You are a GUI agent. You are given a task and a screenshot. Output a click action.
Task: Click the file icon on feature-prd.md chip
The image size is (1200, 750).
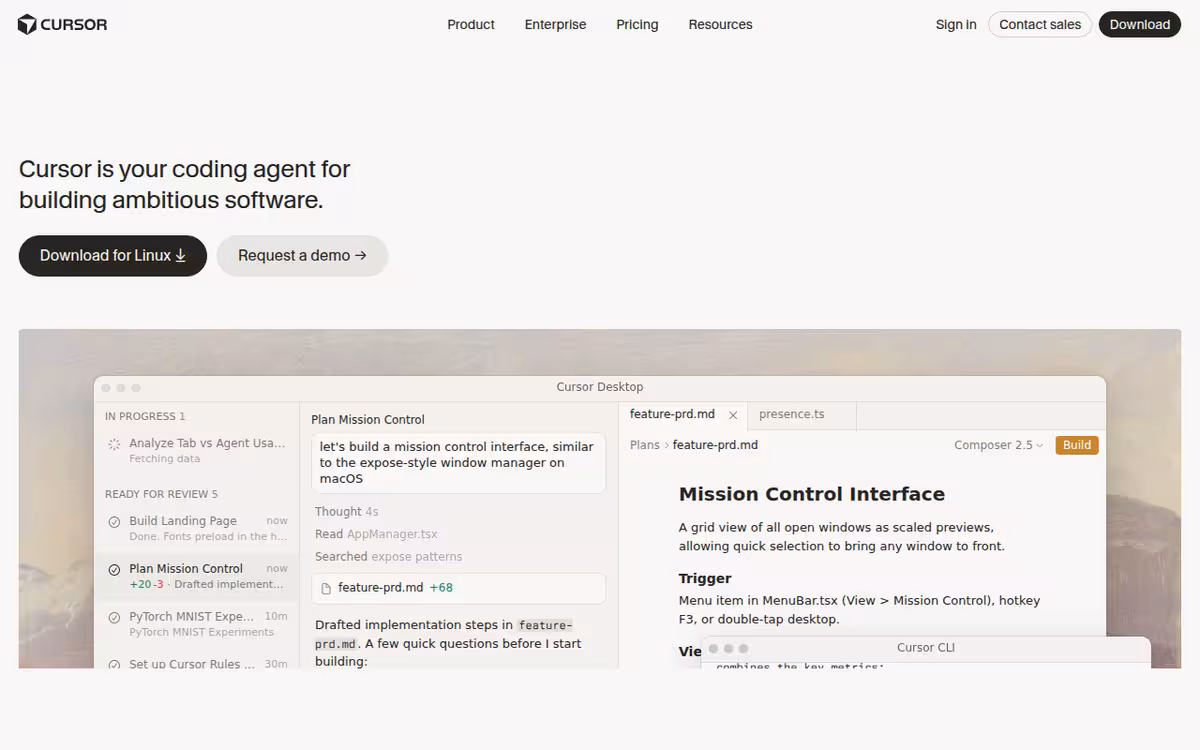326,588
